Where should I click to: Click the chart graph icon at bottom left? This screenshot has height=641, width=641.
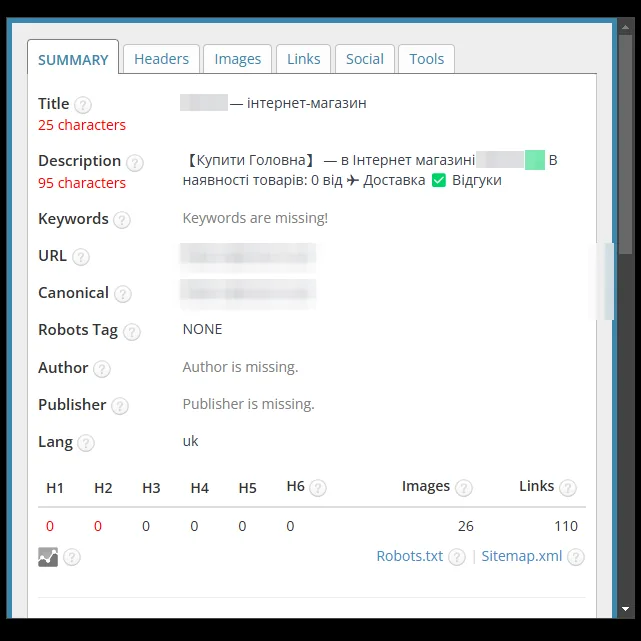[x=48, y=557]
